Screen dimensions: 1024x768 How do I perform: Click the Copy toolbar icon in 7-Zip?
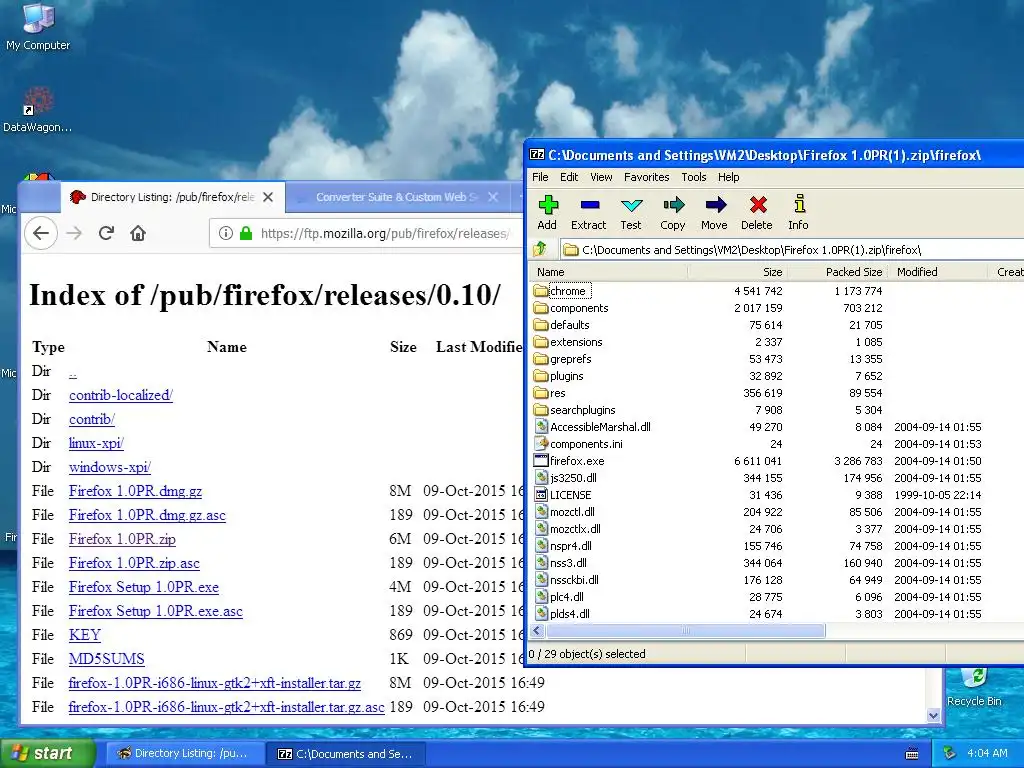pos(673,213)
